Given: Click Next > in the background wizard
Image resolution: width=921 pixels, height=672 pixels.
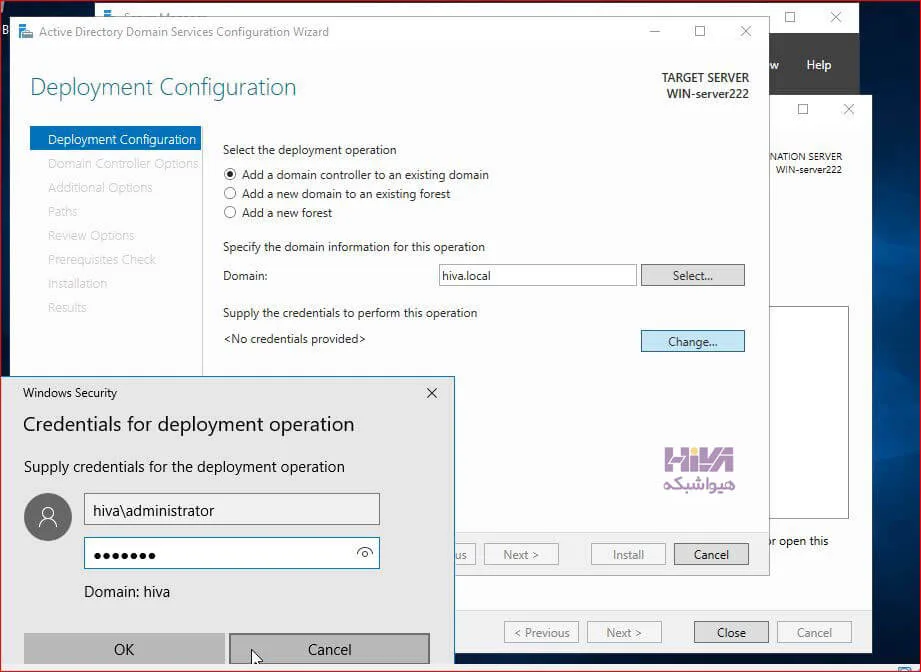Looking at the screenshot, I should point(624,633).
